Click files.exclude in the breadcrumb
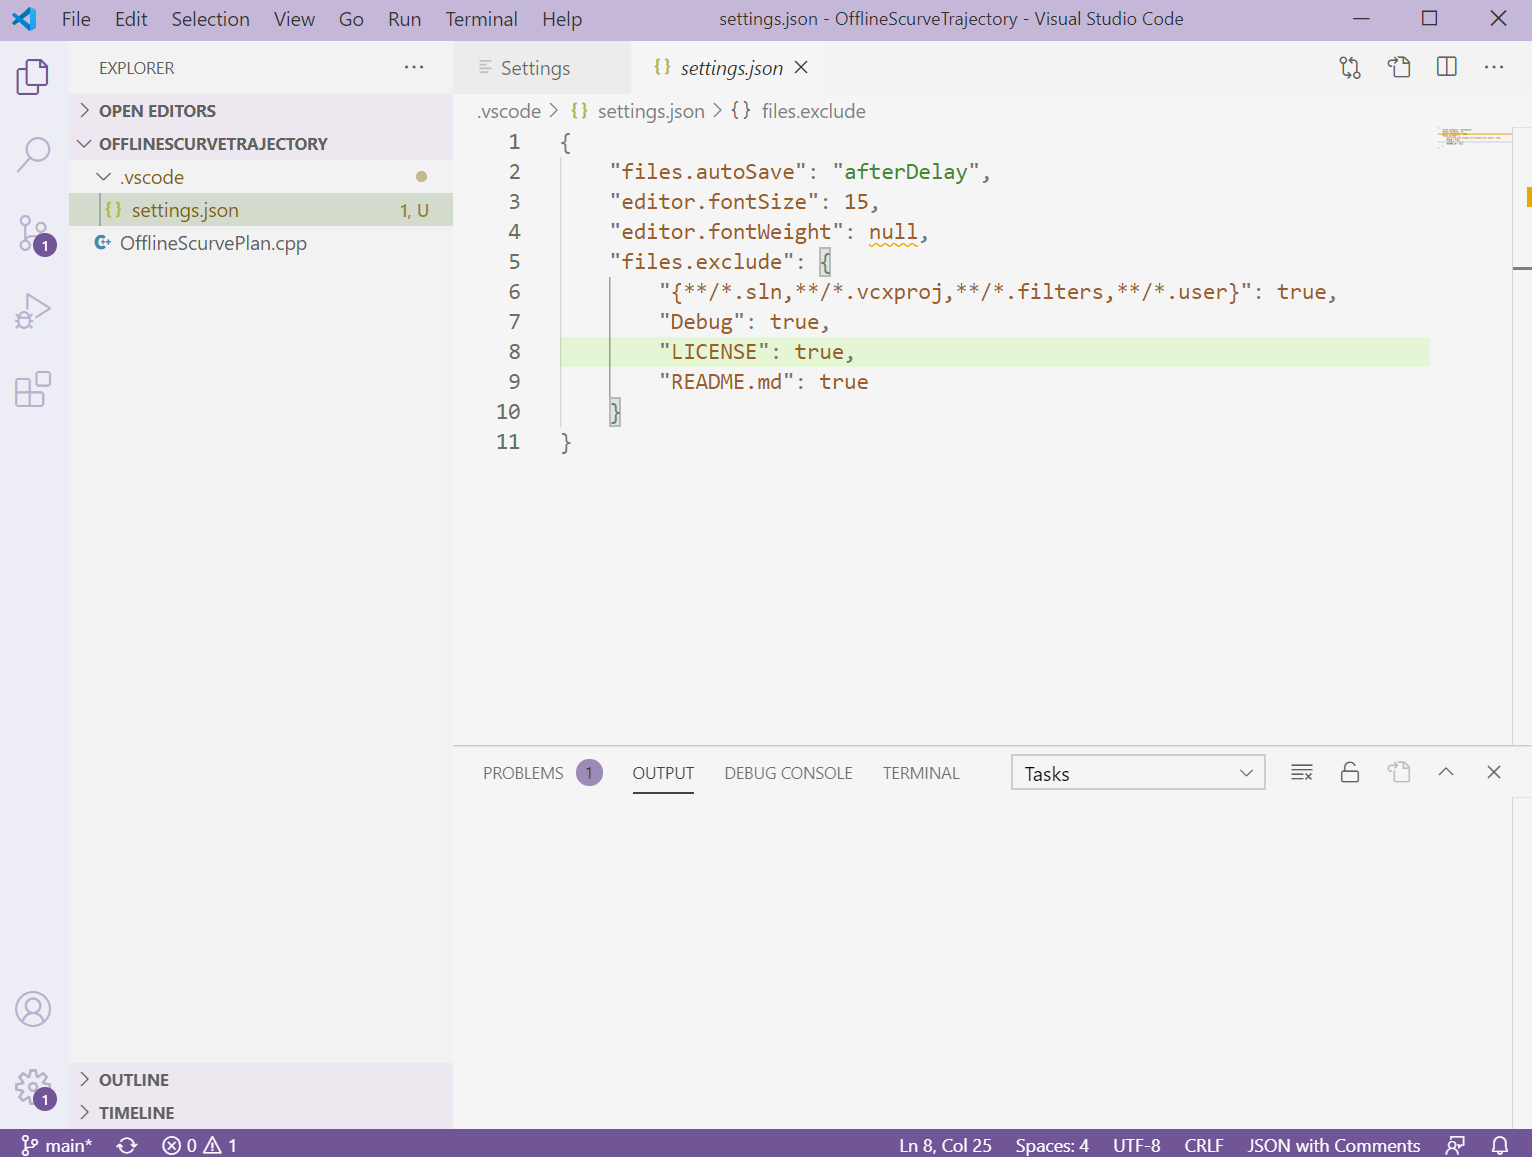The image size is (1532, 1157). click(813, 111)
